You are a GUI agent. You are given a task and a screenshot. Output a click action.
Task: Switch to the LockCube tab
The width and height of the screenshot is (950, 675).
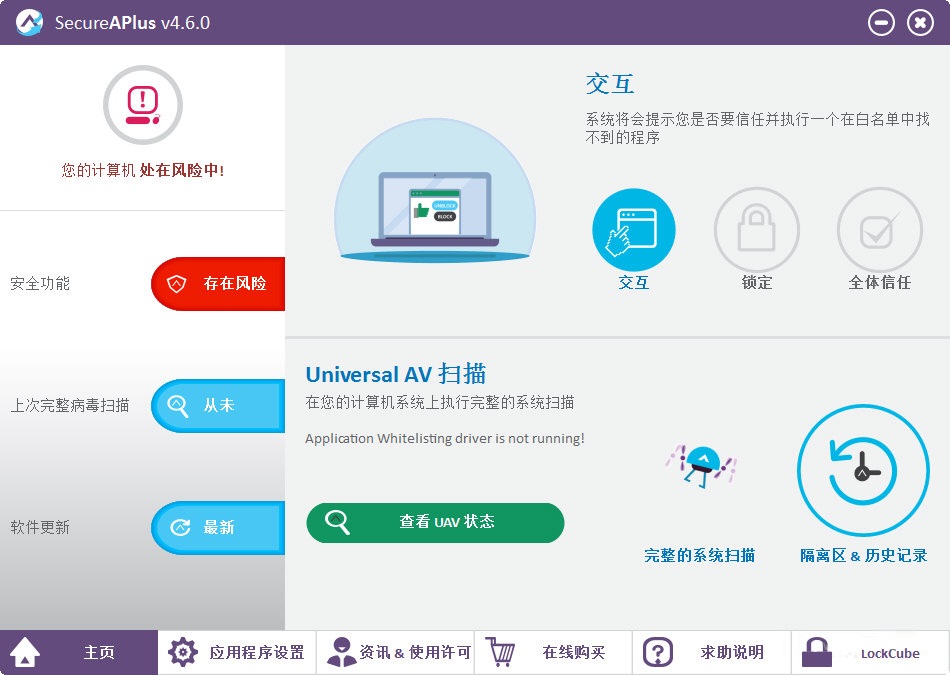868,651
